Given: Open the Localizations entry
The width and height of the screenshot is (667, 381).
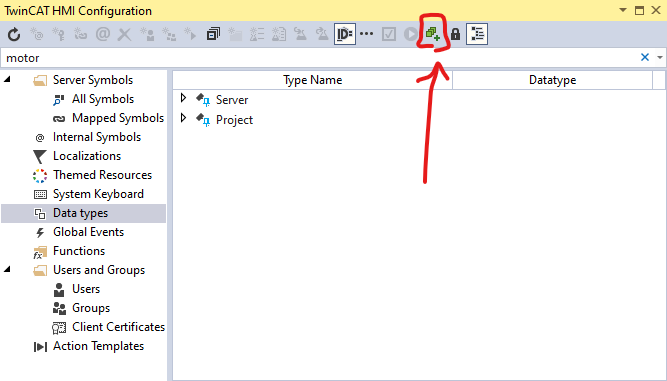Looking at the screenshot, I should coord(87,156).
